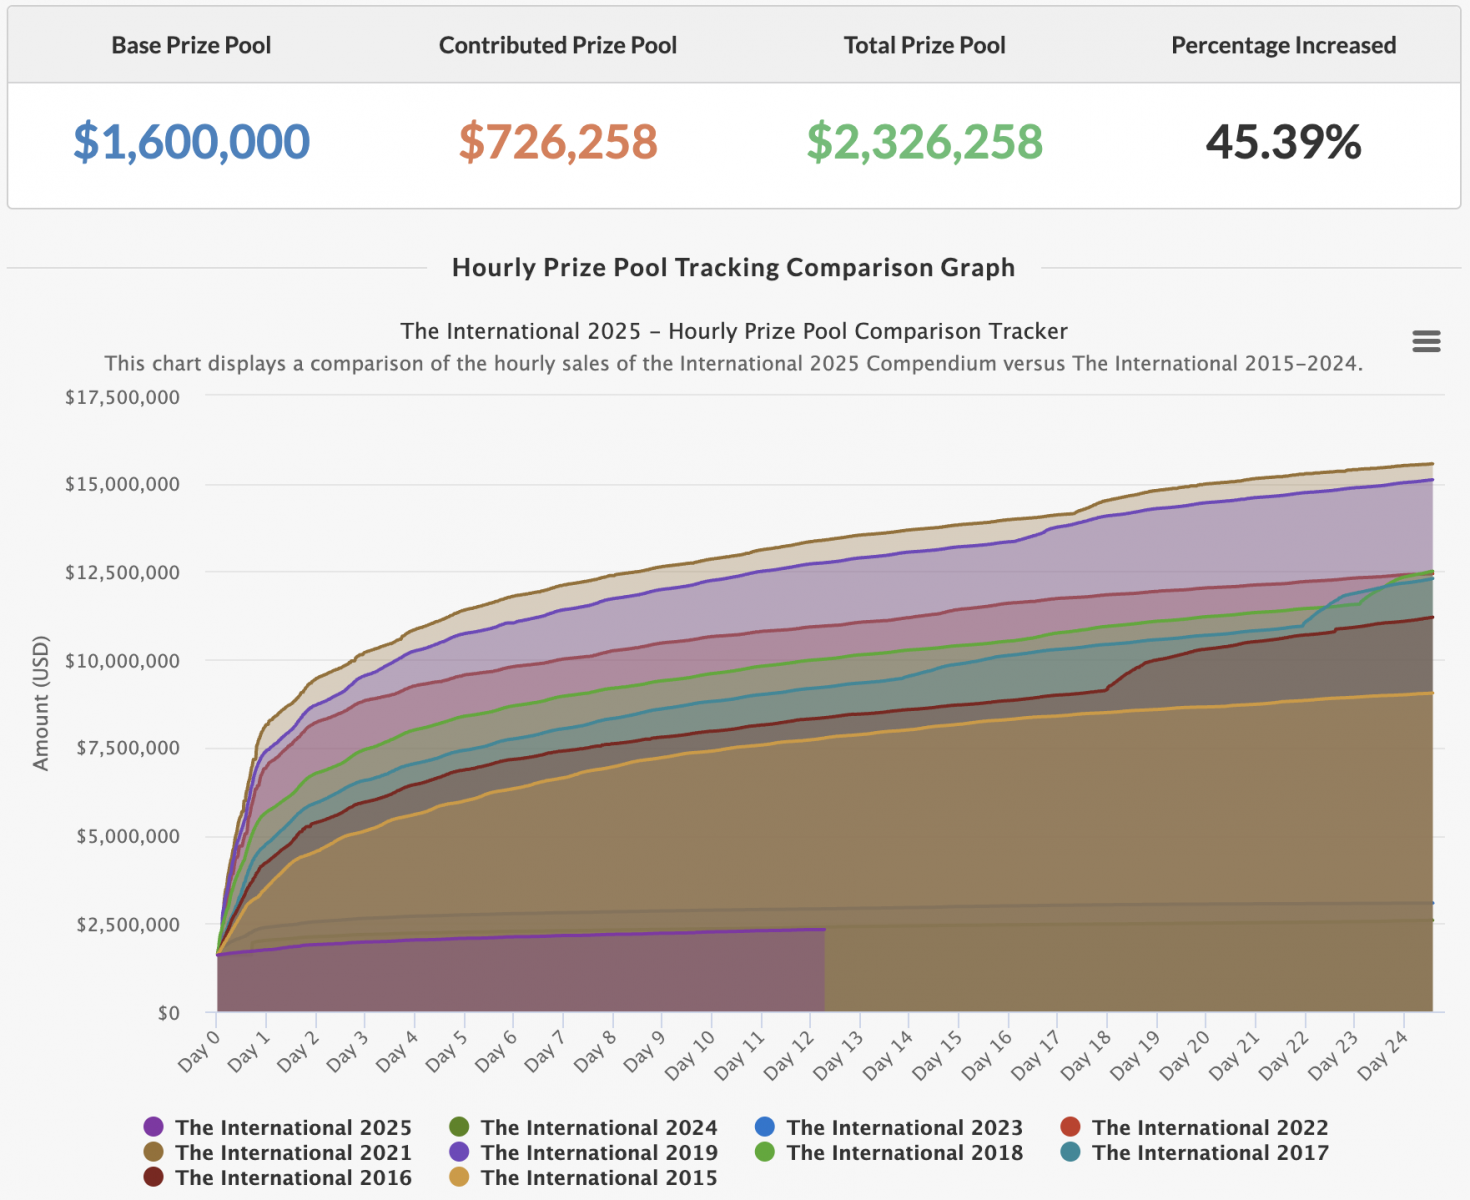Toggle The International 2024 series in legend

pyautogui.click(x=584, y=1127)
